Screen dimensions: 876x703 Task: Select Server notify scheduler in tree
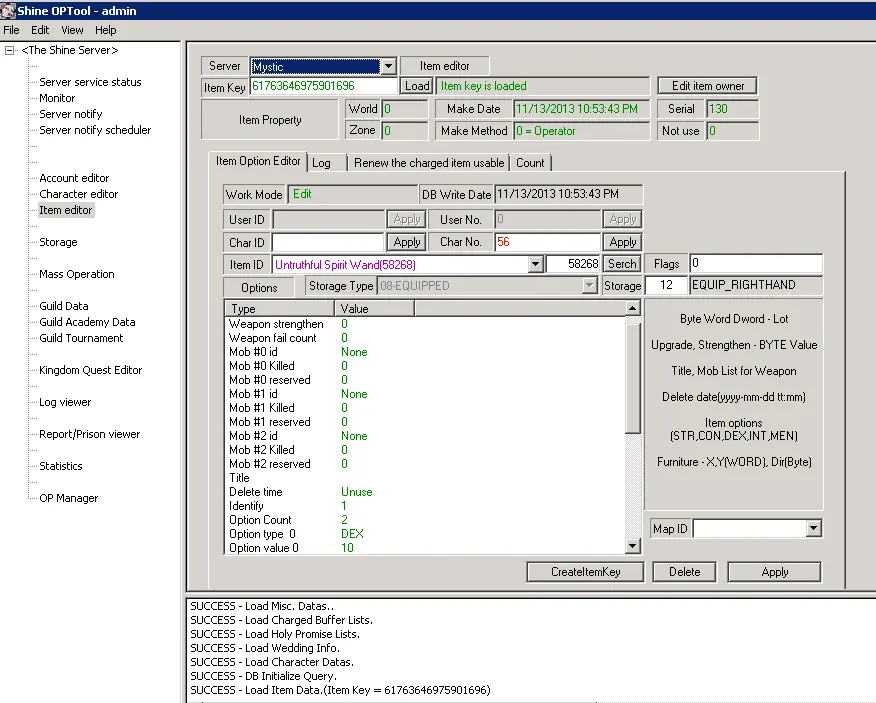(95, 130)
